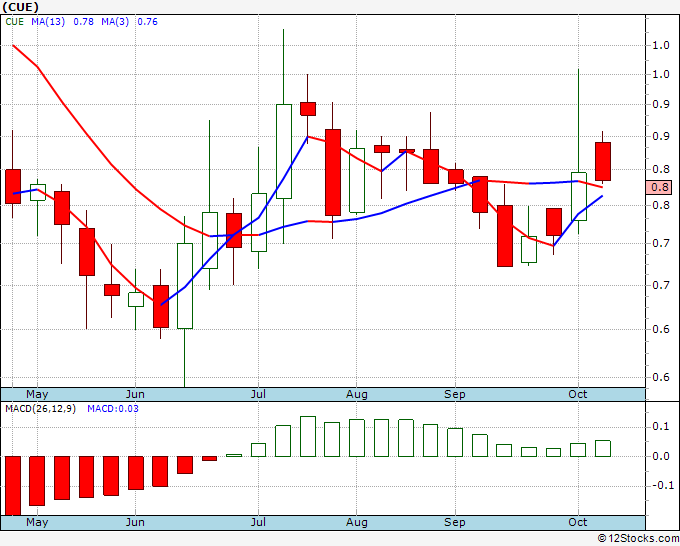Select the MA(3) legend label
Image resolution: width=680 pixels, height=546 pixels.
coord(115,22)
